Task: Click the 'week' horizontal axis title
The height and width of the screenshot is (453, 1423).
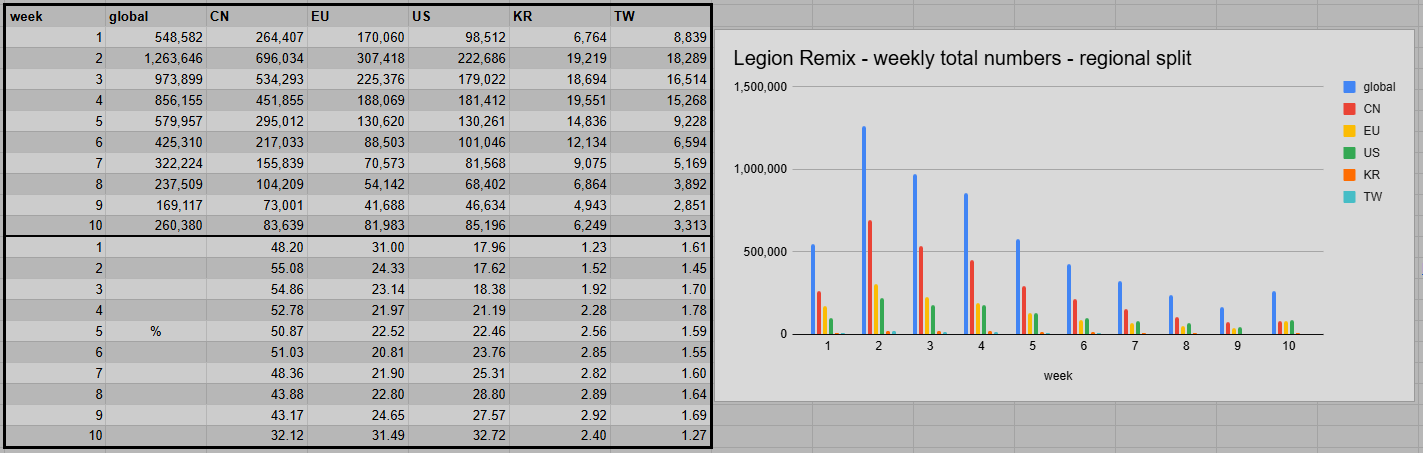Action: (1058, 376)
